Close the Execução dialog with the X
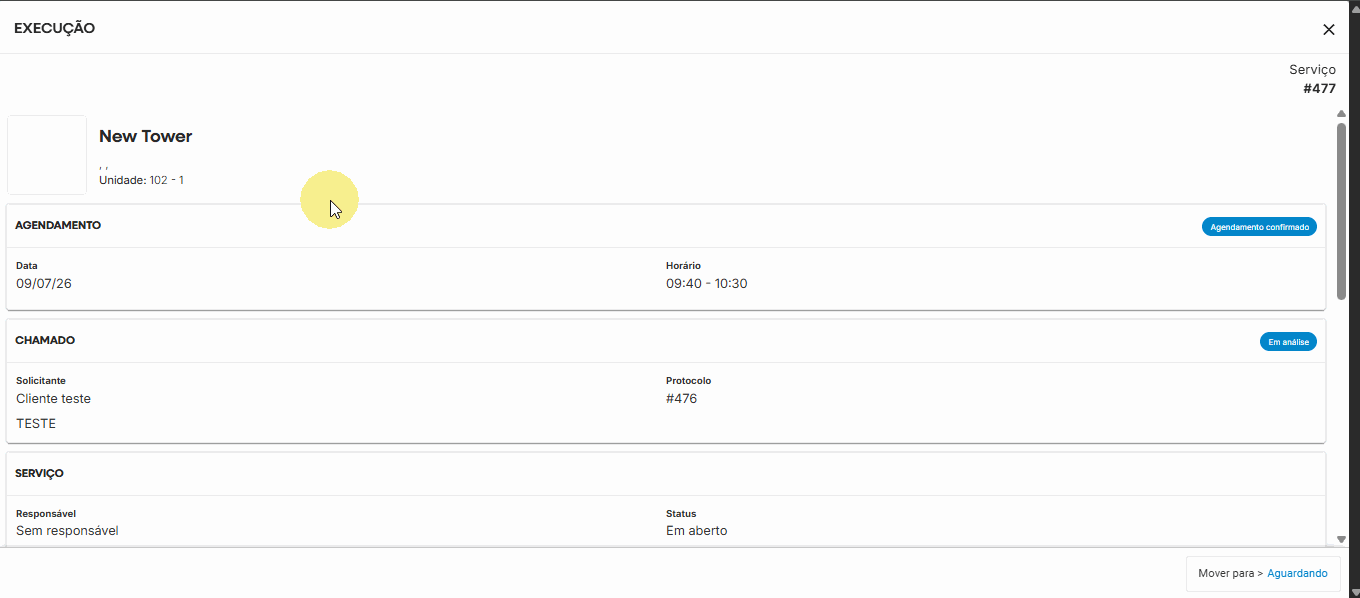 1329,30
